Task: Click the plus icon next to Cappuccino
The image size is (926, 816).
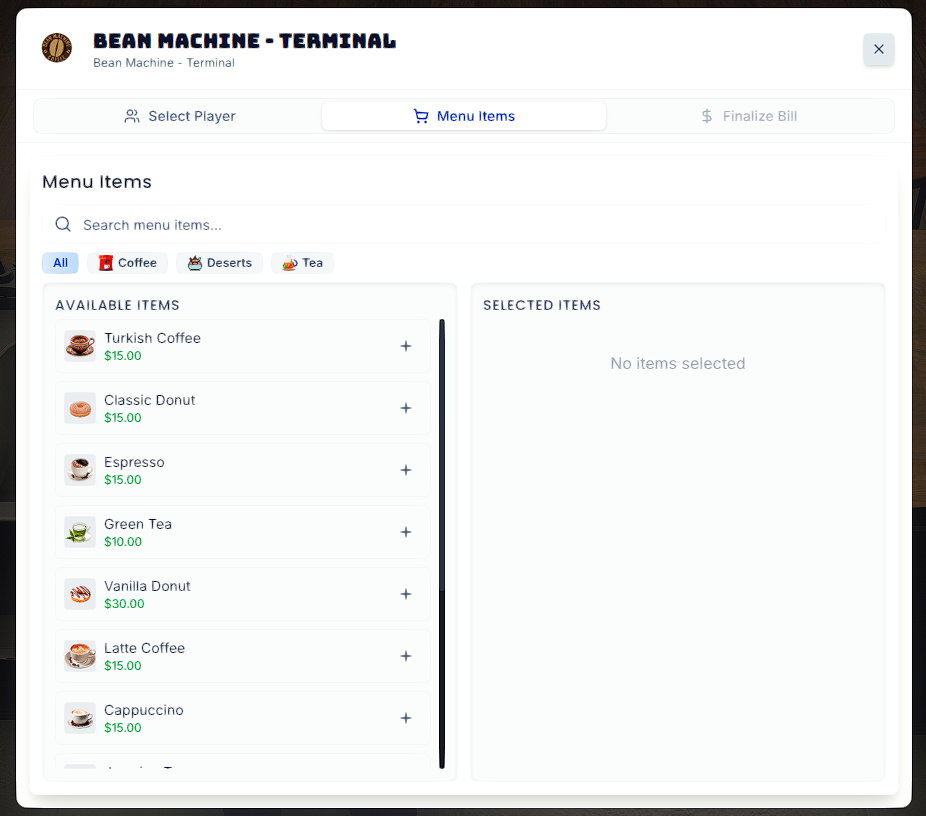Action: click(406, 718)
